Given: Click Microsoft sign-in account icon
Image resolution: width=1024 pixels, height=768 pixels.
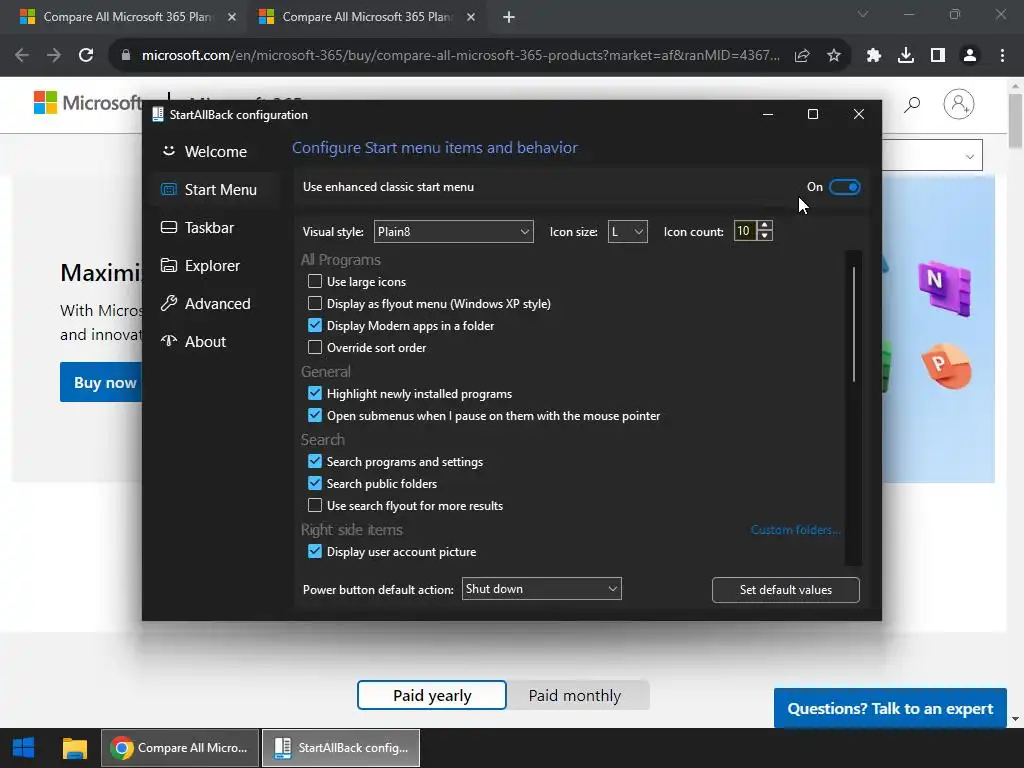Looking at the screenshot, I should coord(958,104).
